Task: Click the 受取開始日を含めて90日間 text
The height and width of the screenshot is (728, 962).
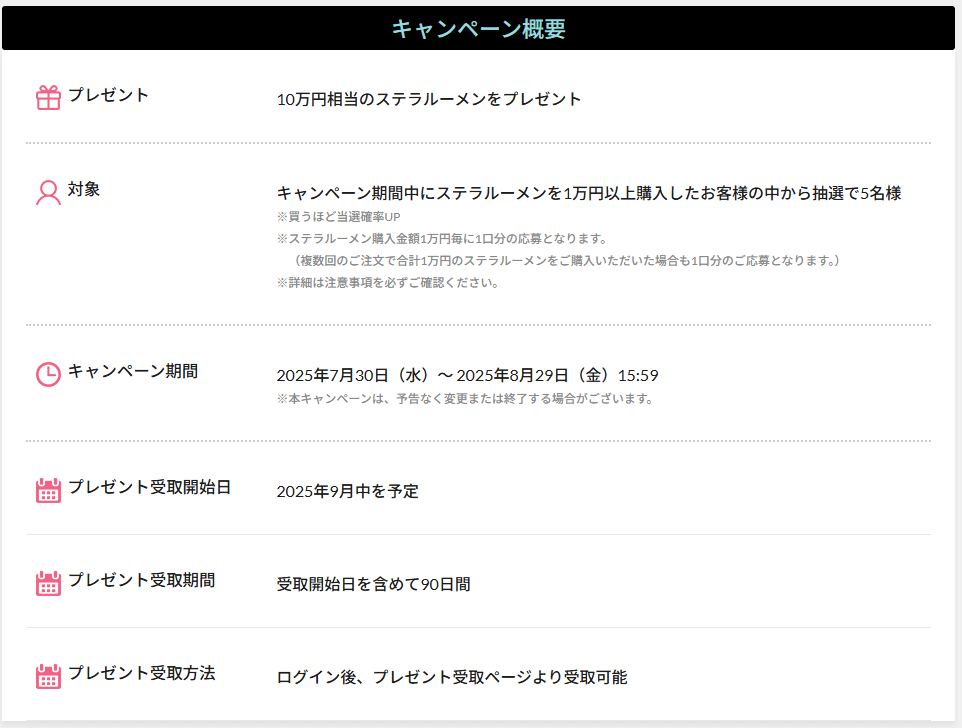Action: pyautogui.click(x=373, y=584)
